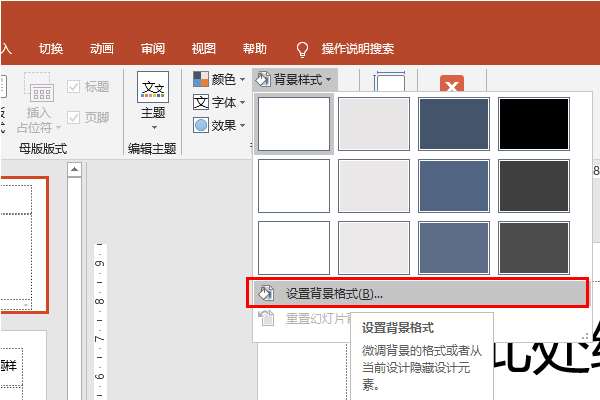Select white style in third row
600x400 pixels.
click(294, 248)
